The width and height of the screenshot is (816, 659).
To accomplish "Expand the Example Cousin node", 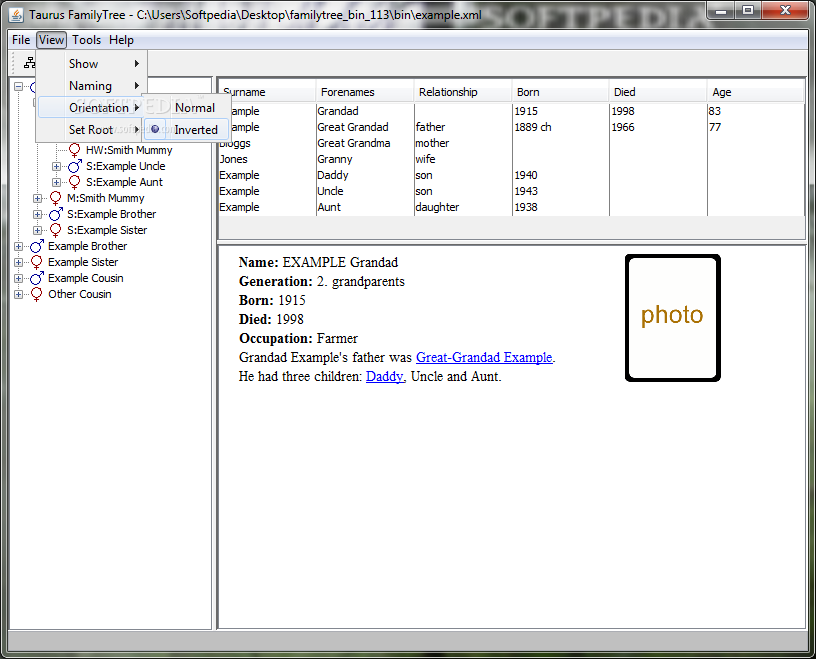I will coord(18,278).
